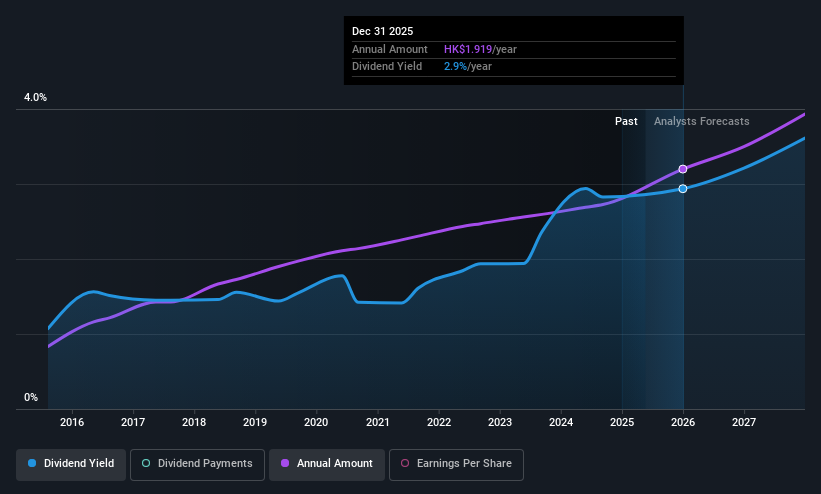Click the 4.0% y-axis label
821x494 pixels.
coord(35,97)
